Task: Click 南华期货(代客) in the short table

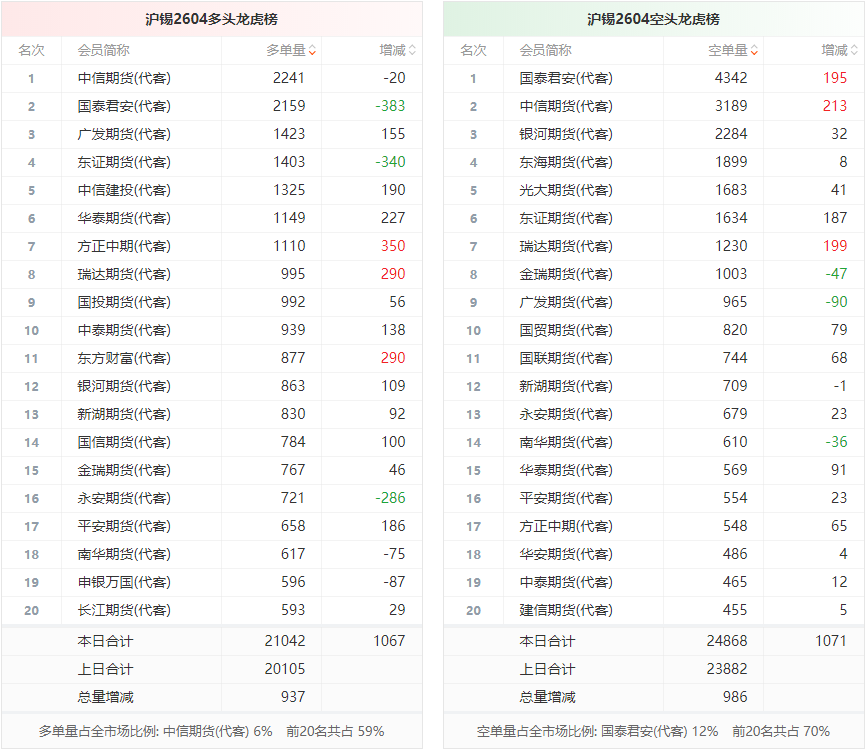Action: 566,442
